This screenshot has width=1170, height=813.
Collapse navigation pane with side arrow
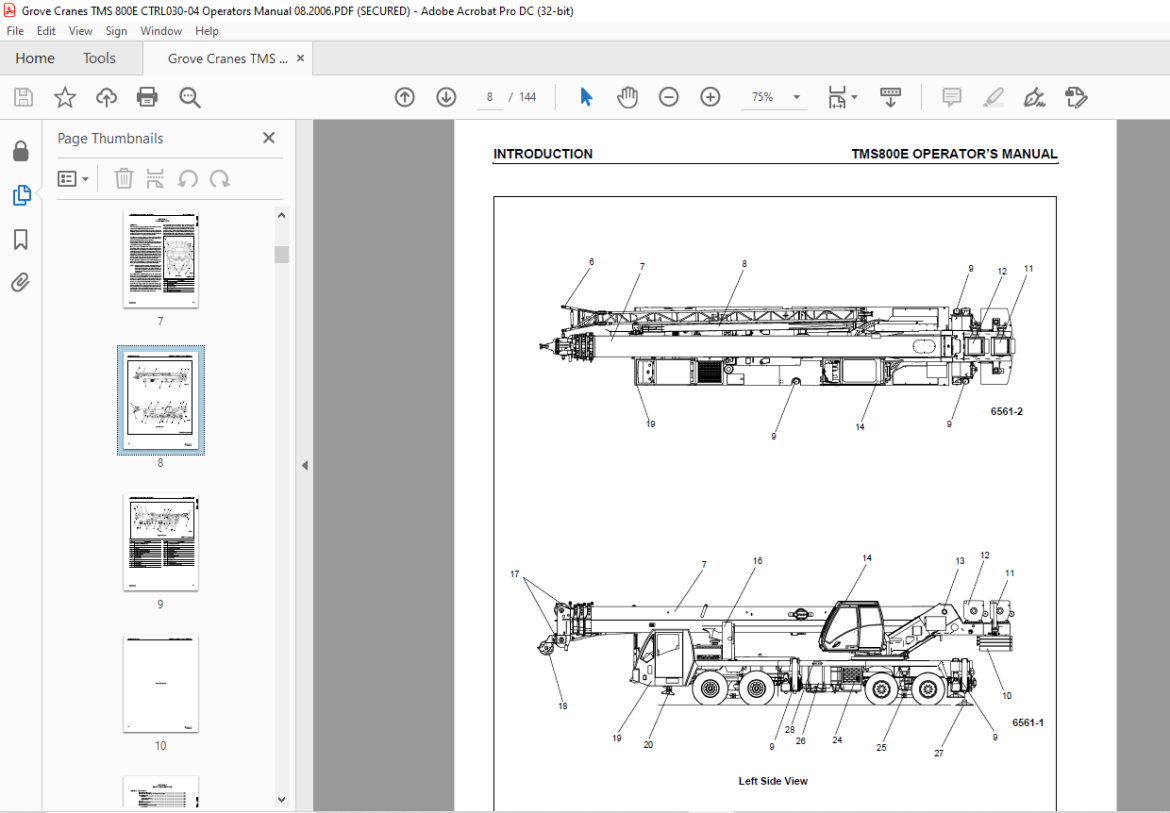tap(304, 465)
